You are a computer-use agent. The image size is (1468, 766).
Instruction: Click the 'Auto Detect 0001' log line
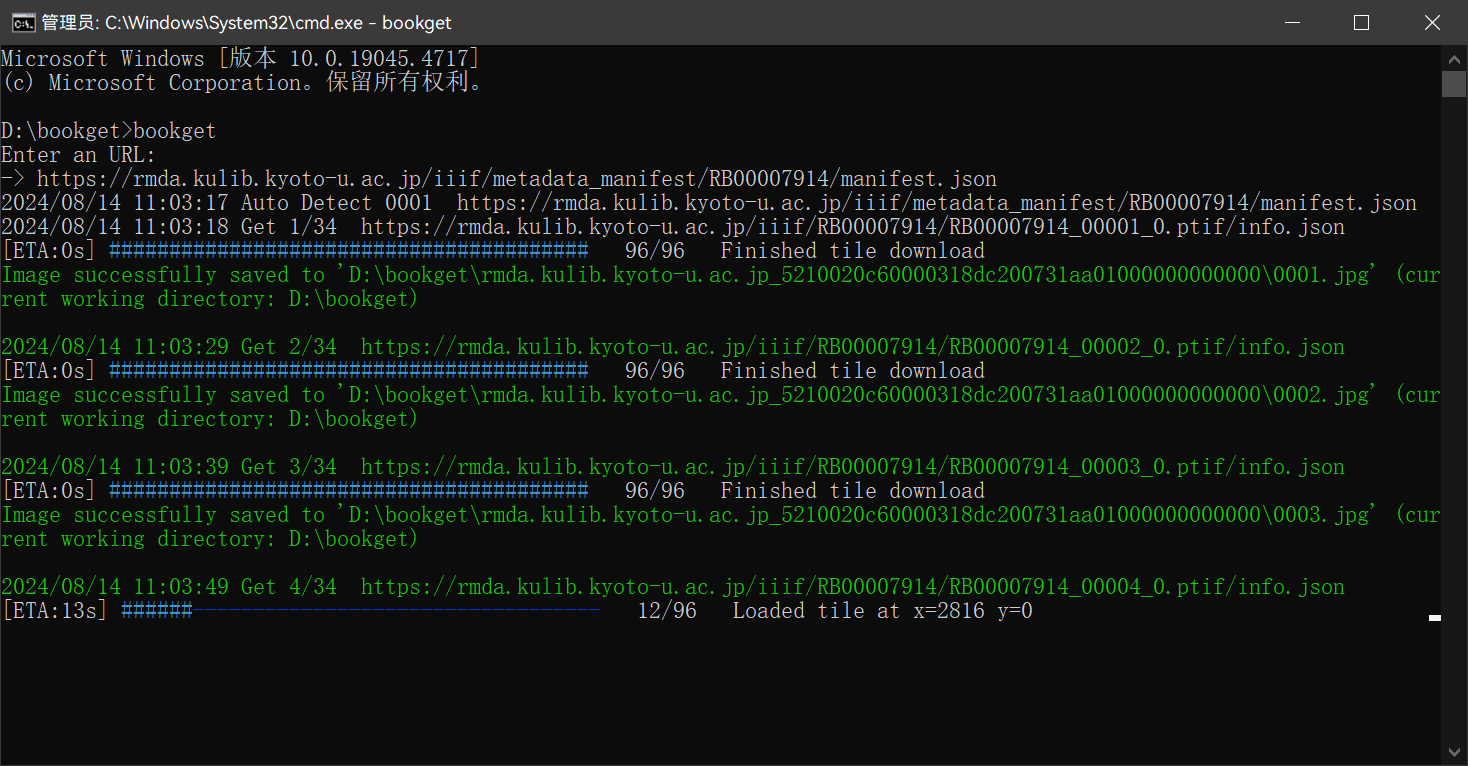pos(709,203)
